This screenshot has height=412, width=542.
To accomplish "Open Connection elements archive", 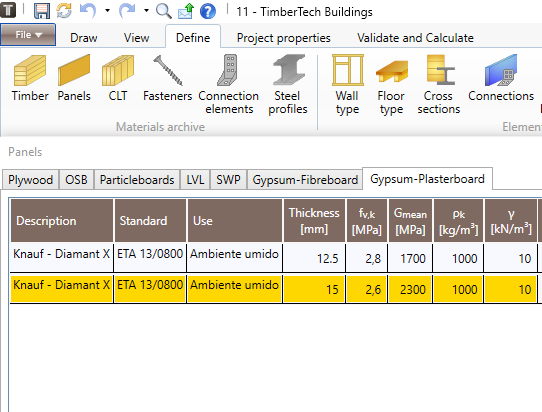I will pos(228,85).
